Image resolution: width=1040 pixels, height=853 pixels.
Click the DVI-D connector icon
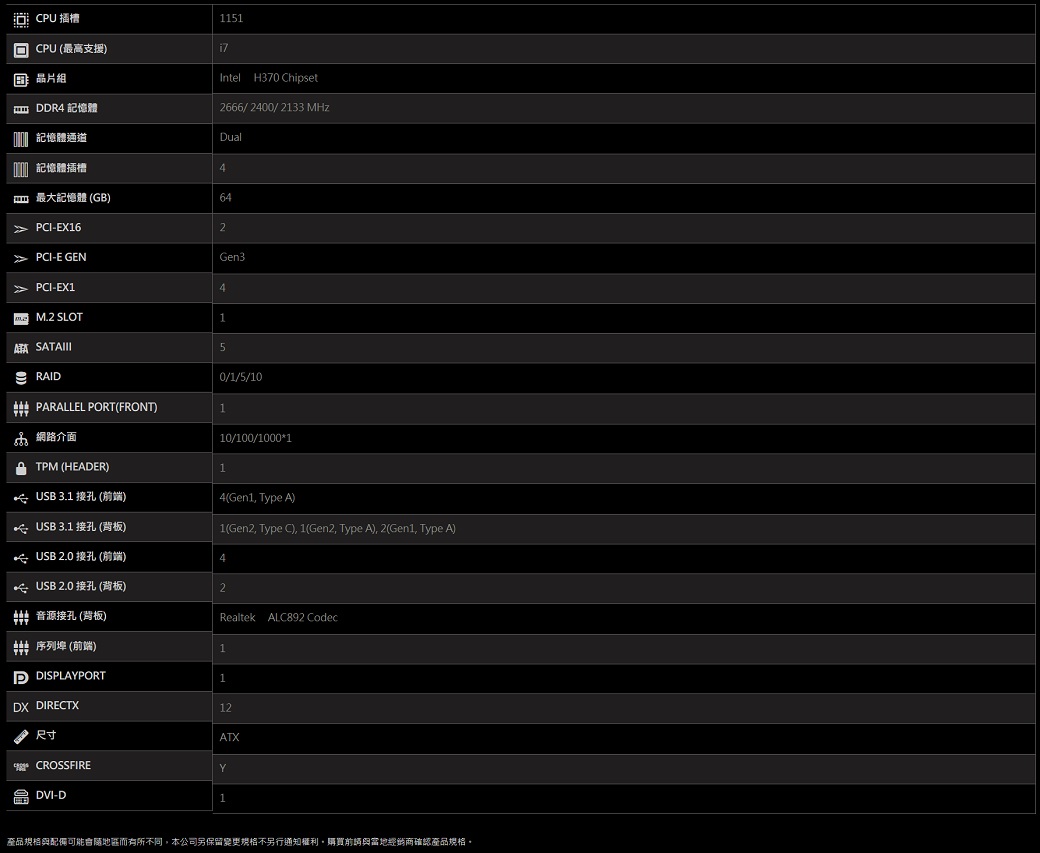point(21,797)
